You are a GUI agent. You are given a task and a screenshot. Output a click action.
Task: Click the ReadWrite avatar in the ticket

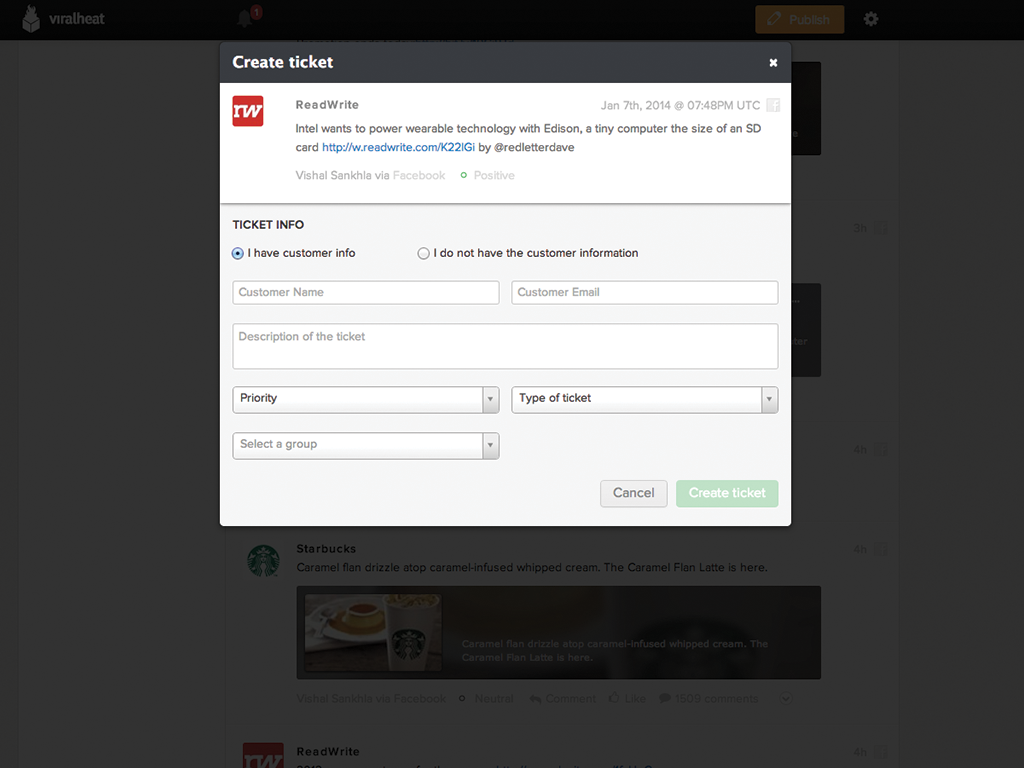248,111
